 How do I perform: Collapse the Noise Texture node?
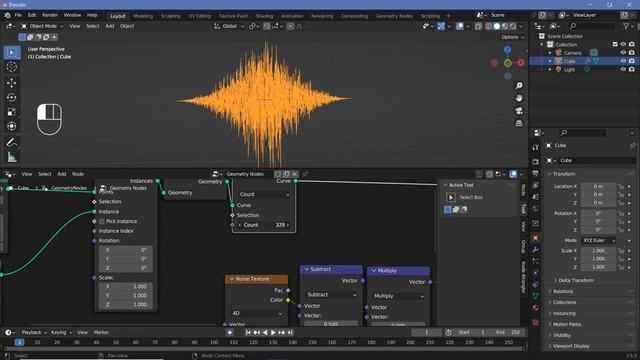[231, 279]
